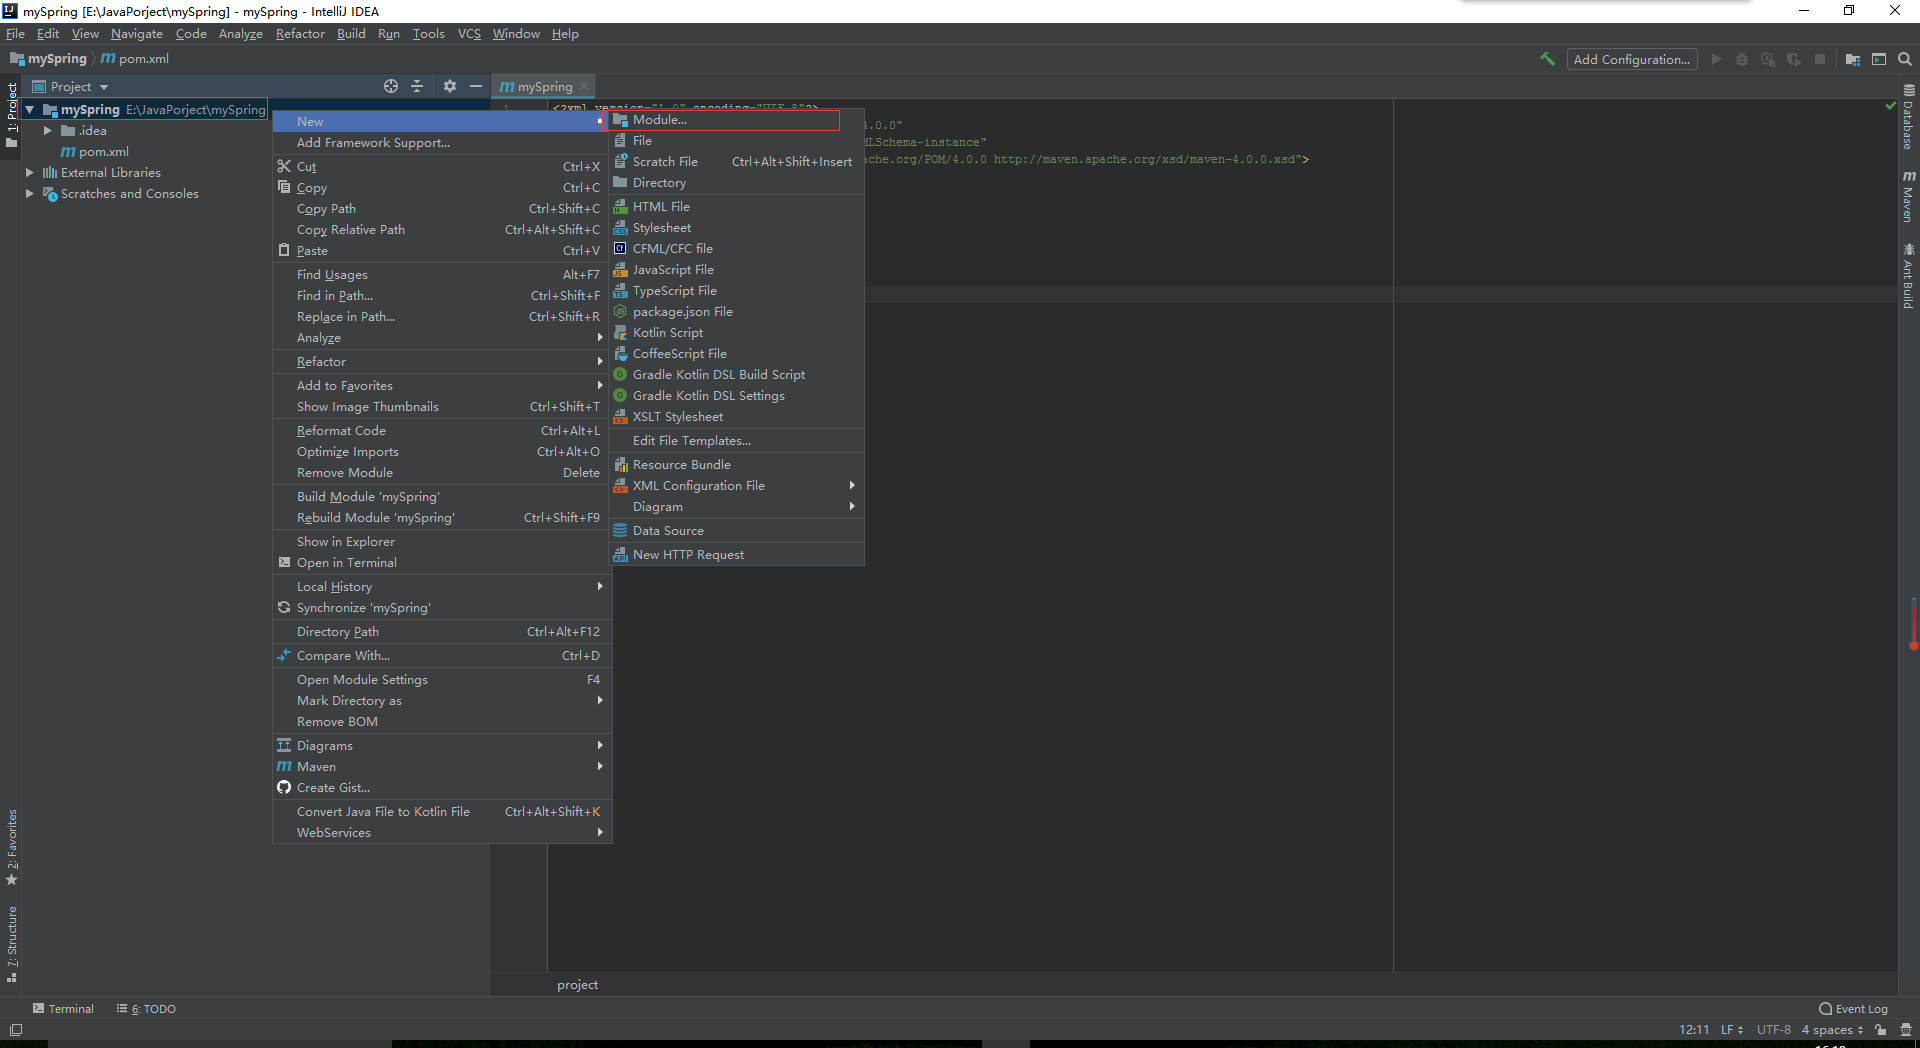Click Show in Explorer entry
This screenshot has height=1048, width=1920.
(442, 542)
